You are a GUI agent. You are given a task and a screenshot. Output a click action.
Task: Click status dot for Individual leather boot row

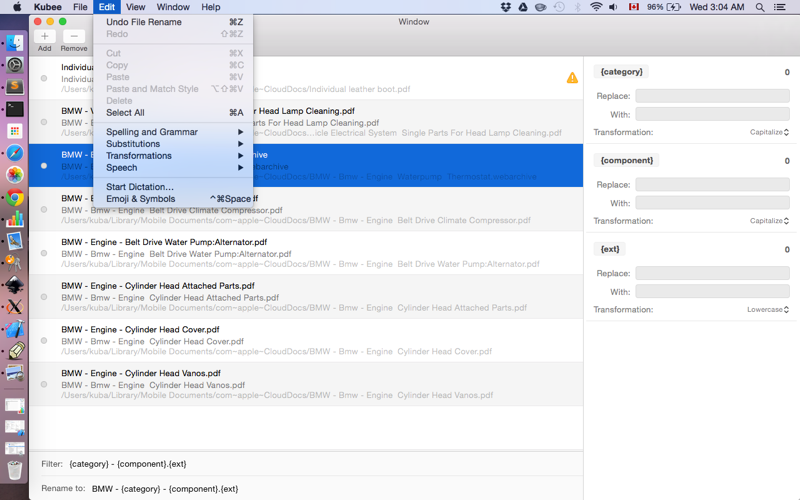coord(44,78)
